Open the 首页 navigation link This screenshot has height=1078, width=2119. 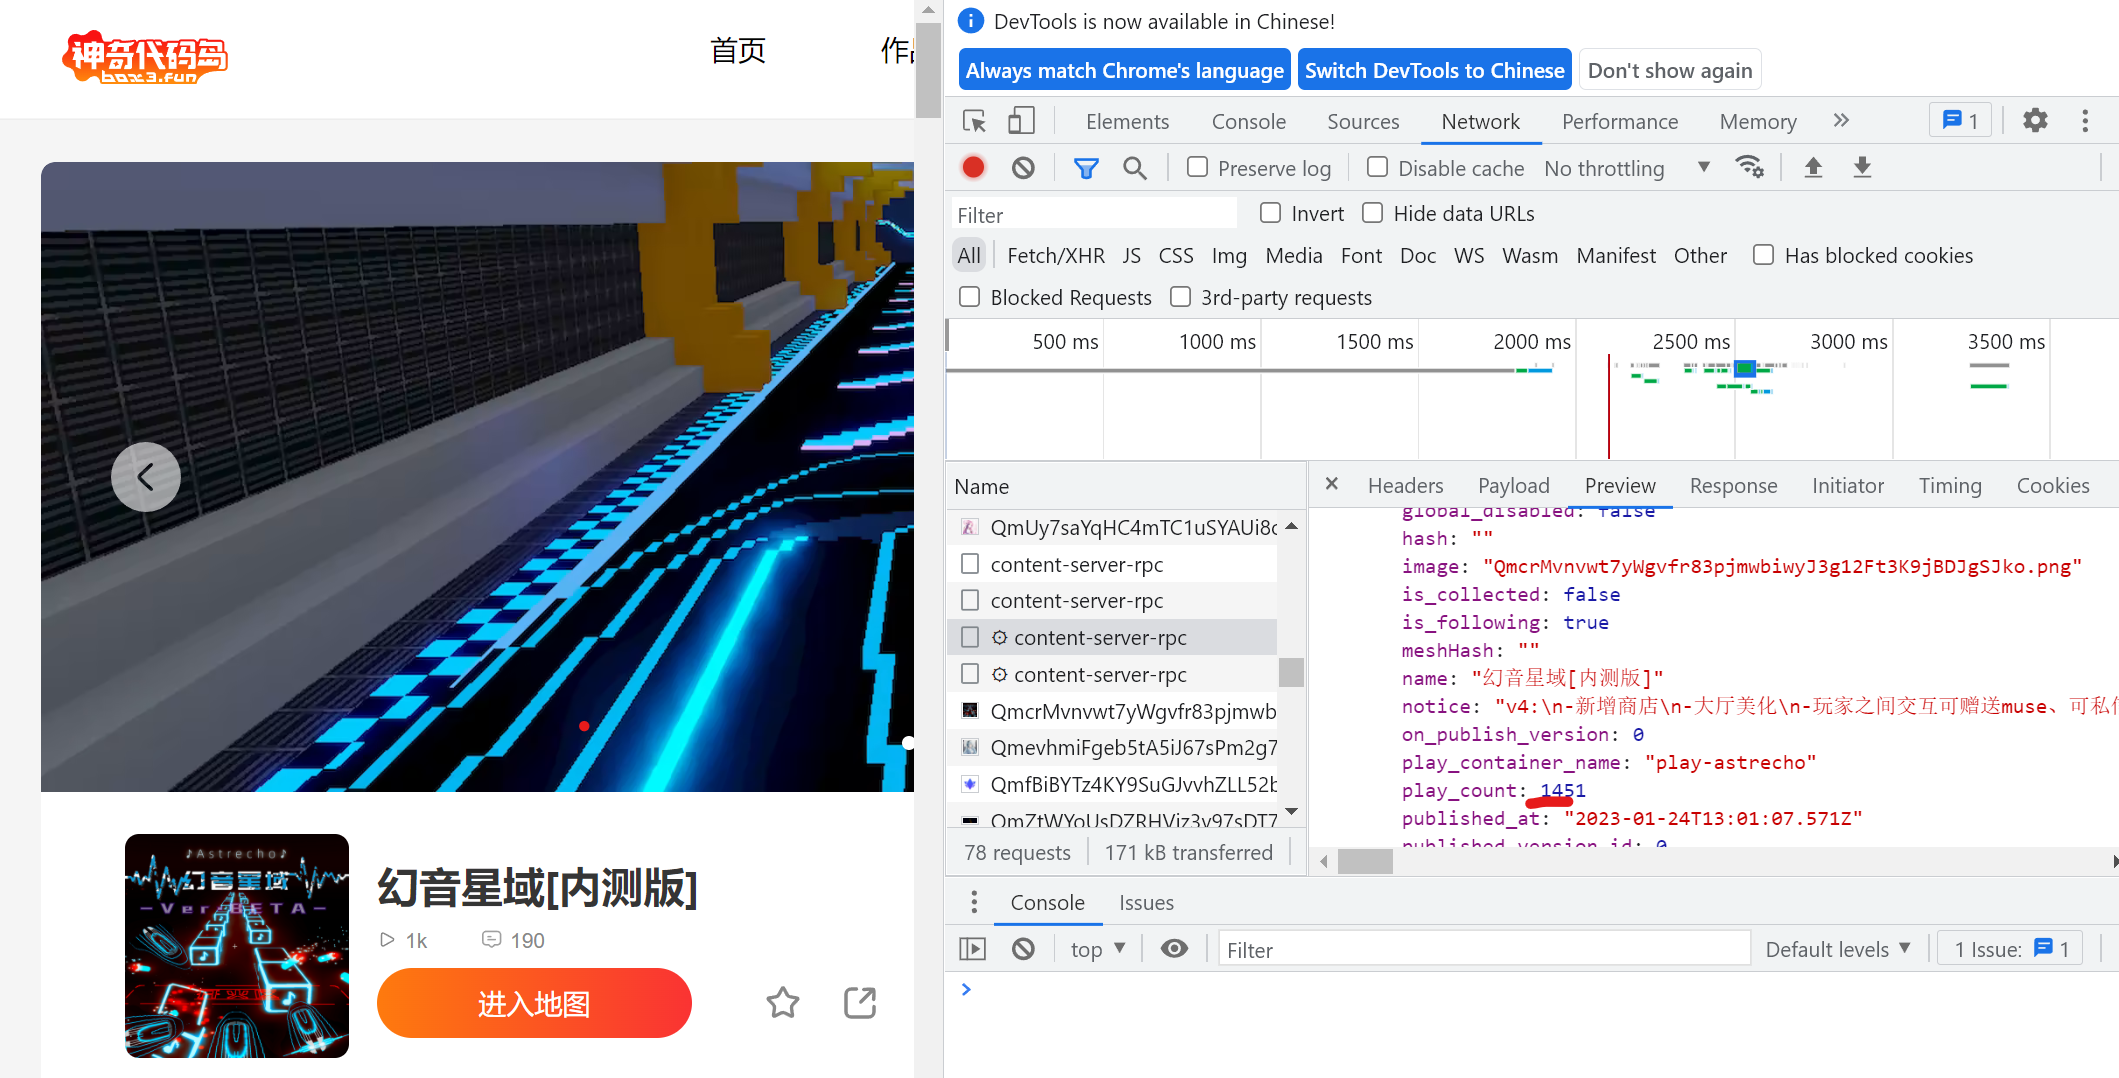tap(738, 51)
